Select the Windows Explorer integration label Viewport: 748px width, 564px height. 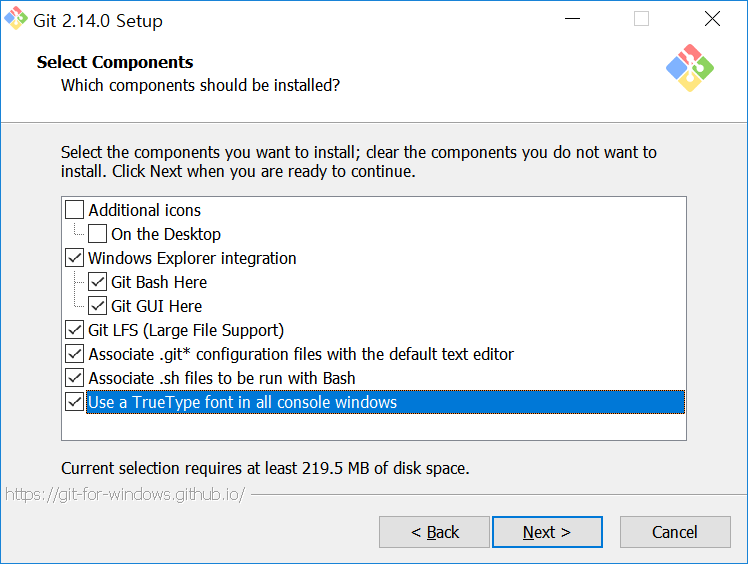192,258
